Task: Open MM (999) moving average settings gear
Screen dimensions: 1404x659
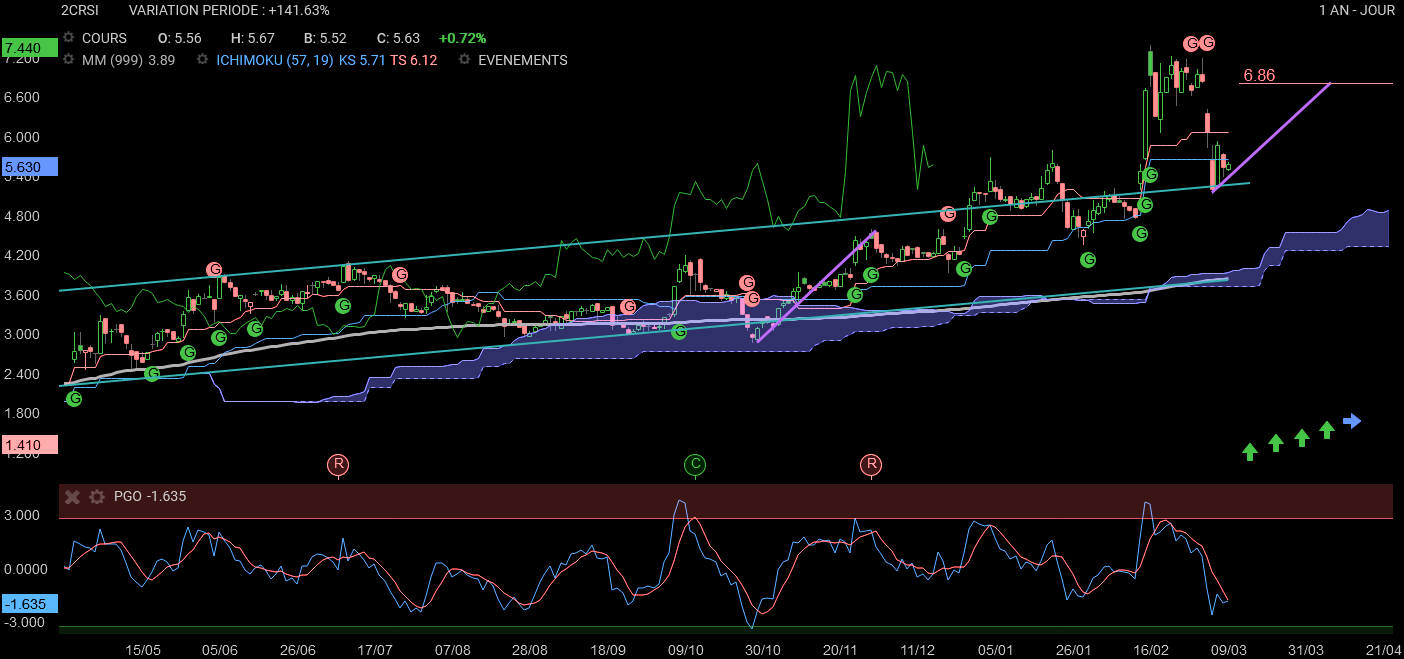Action: (69, 60)
